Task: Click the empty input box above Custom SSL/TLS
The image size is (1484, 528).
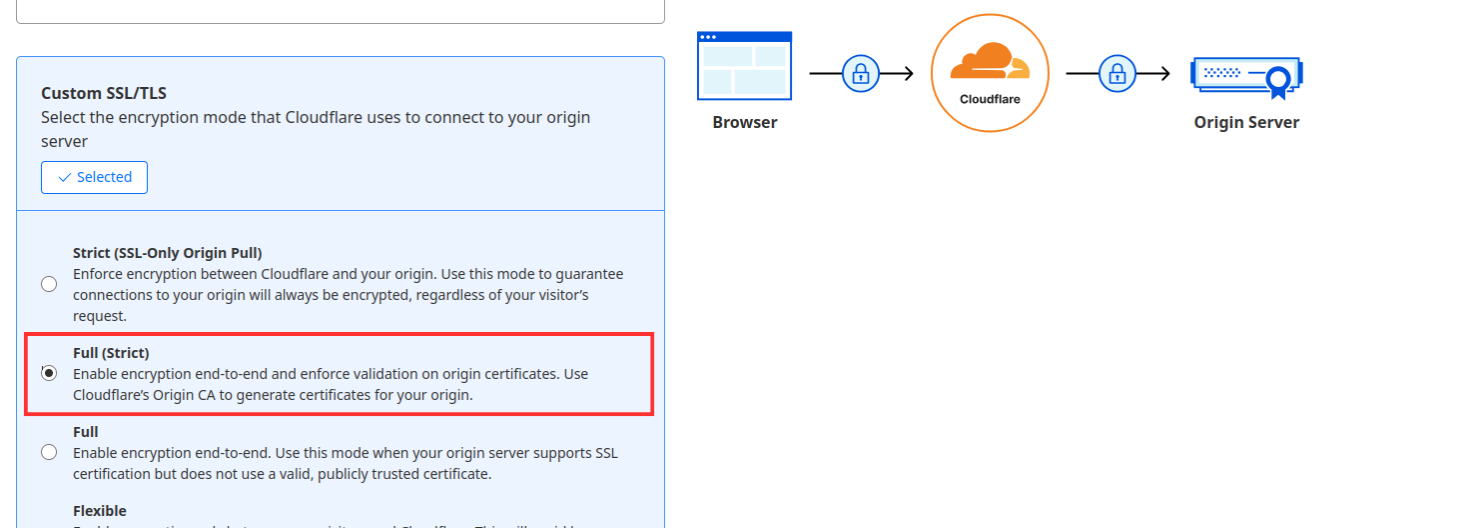Action: point(340,11)
